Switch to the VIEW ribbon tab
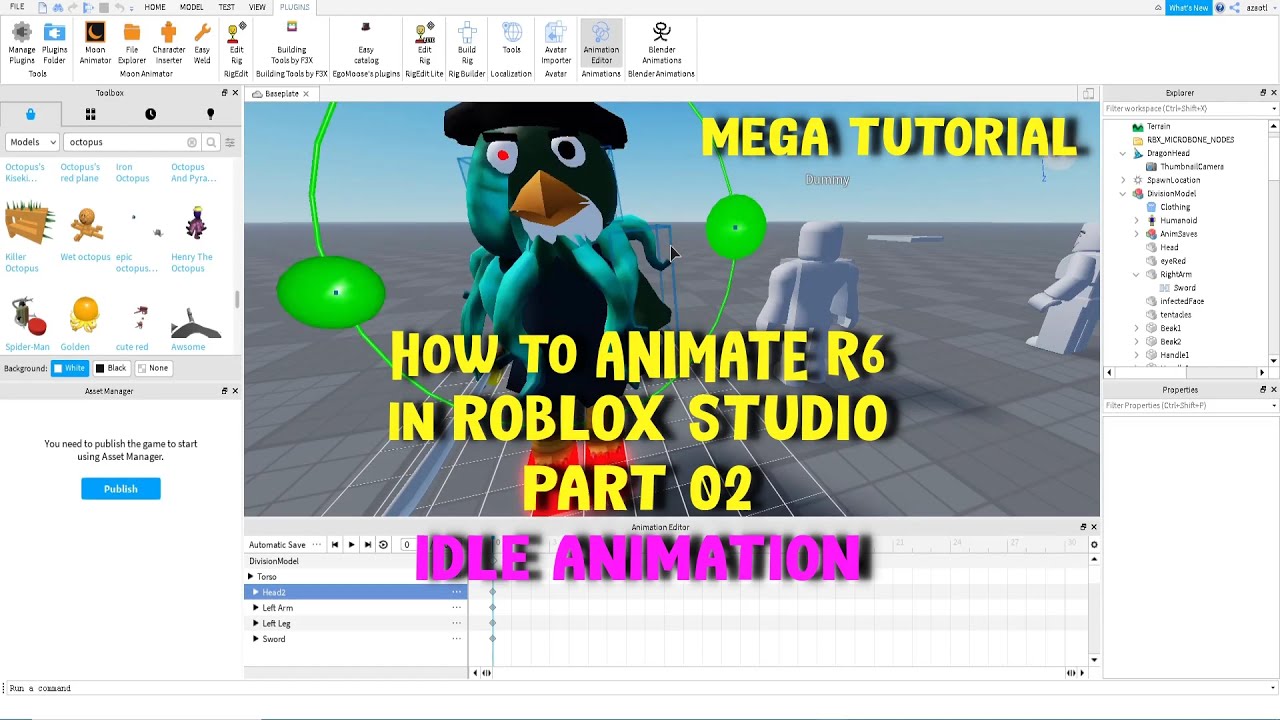The image size is (1280, 720). 257,7
